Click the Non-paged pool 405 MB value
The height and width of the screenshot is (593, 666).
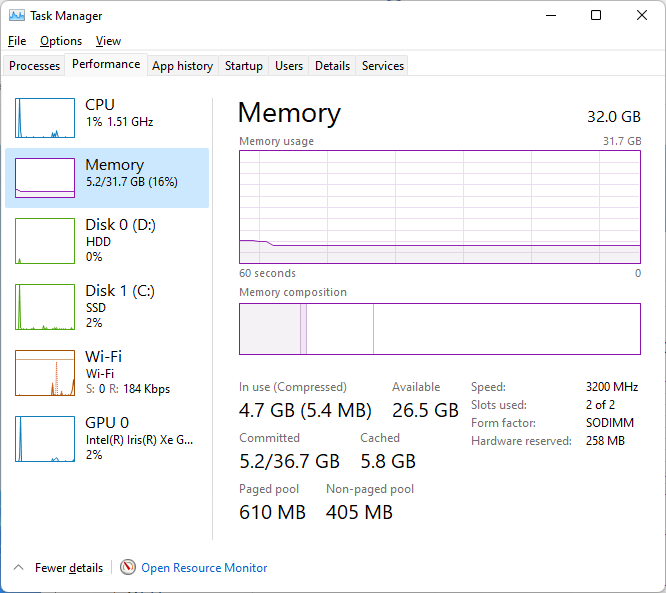point(359,512)
